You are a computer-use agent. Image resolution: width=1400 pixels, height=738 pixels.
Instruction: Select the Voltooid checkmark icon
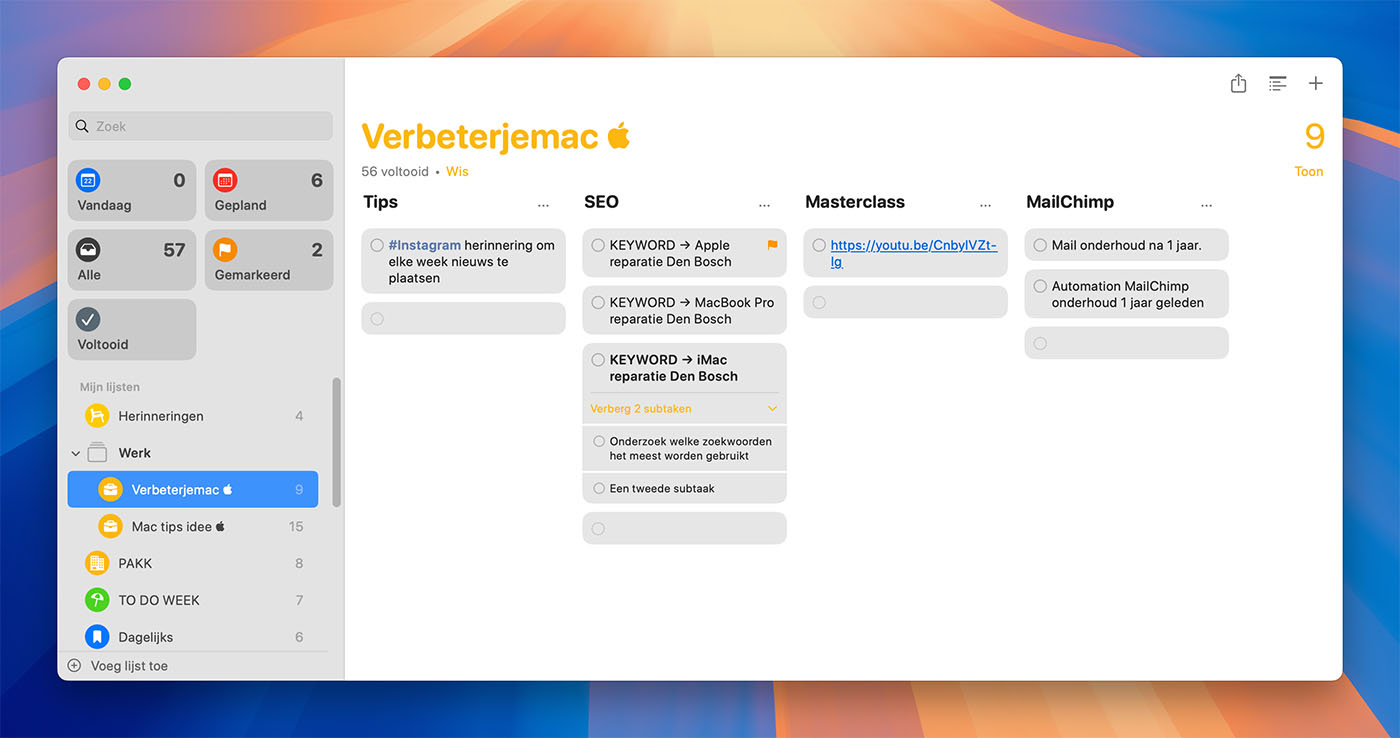coord(88,319)
